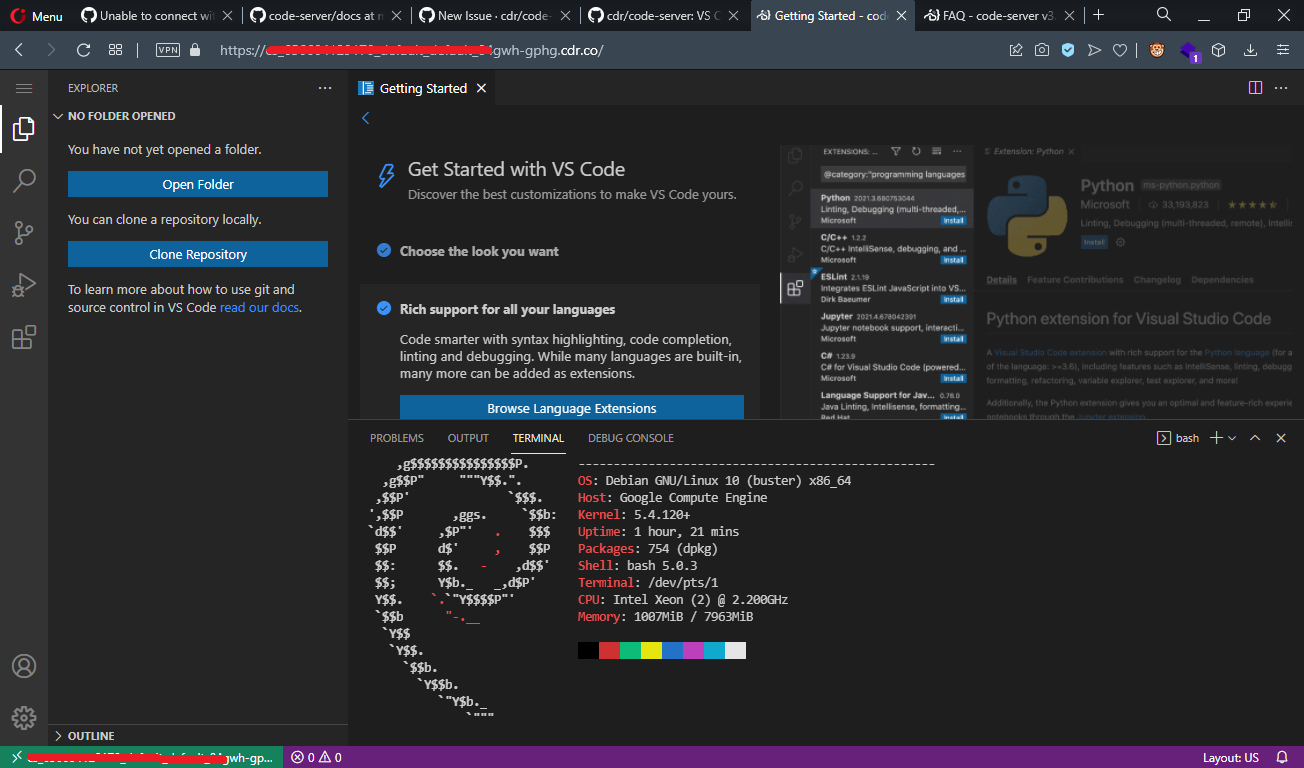Open a new browser tab
The height and width of the screenshot is (768, 1304).
pyautogui.click(x=1099, y=15)
